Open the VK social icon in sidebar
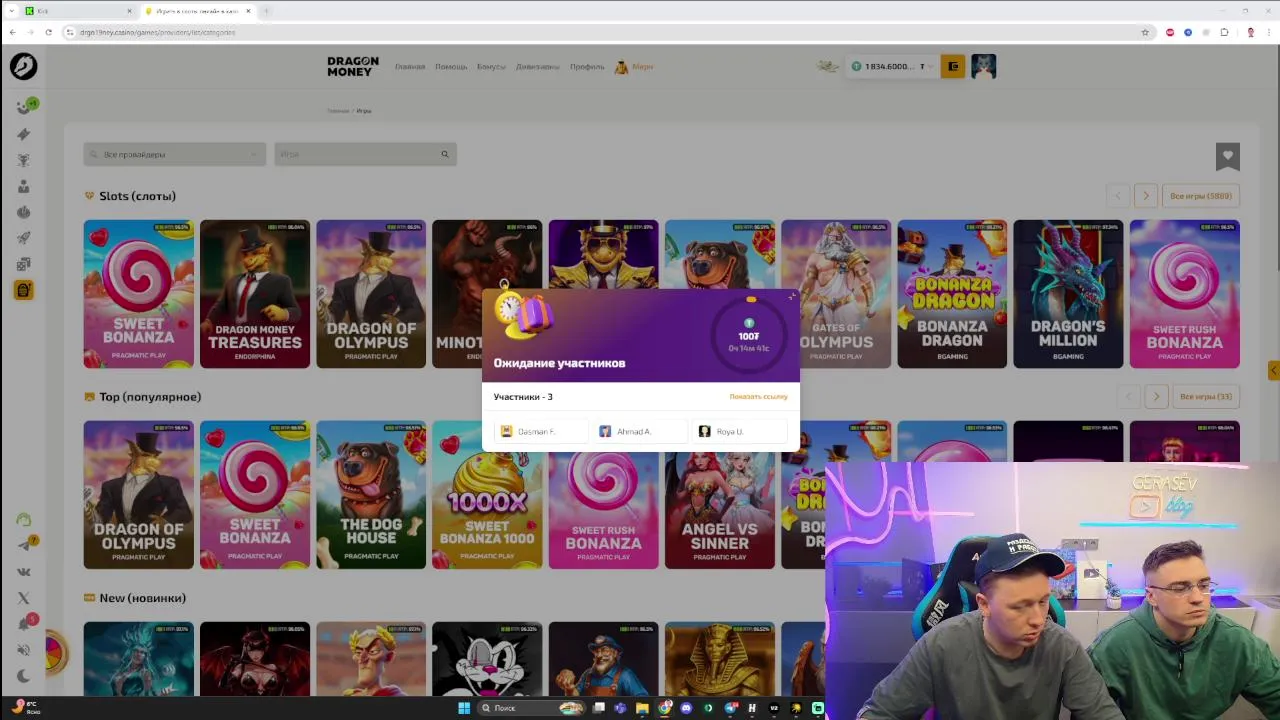Screen dimensions: 1280x720 [x=23, y=572]
